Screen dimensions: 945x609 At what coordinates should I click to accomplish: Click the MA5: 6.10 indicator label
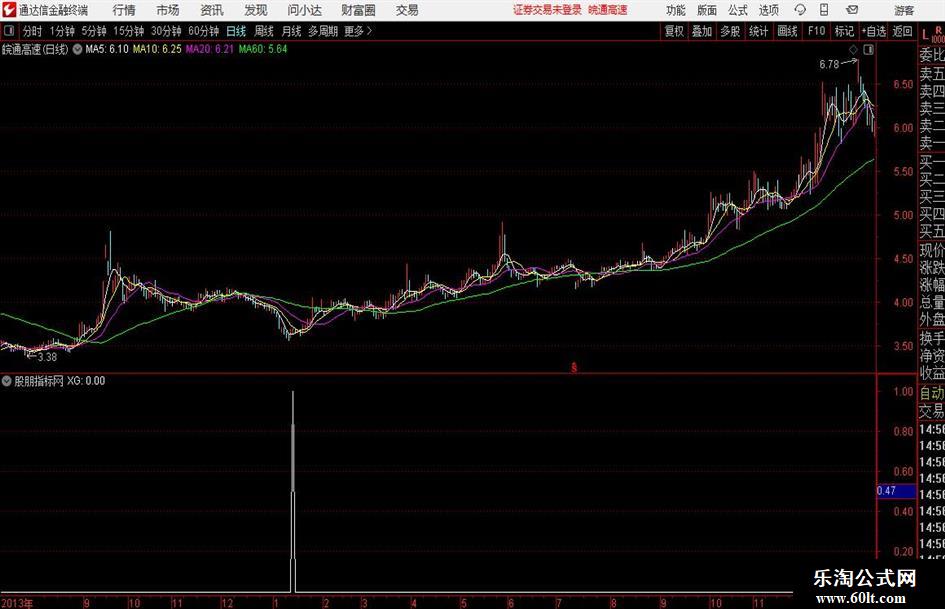tap(107, 49)
